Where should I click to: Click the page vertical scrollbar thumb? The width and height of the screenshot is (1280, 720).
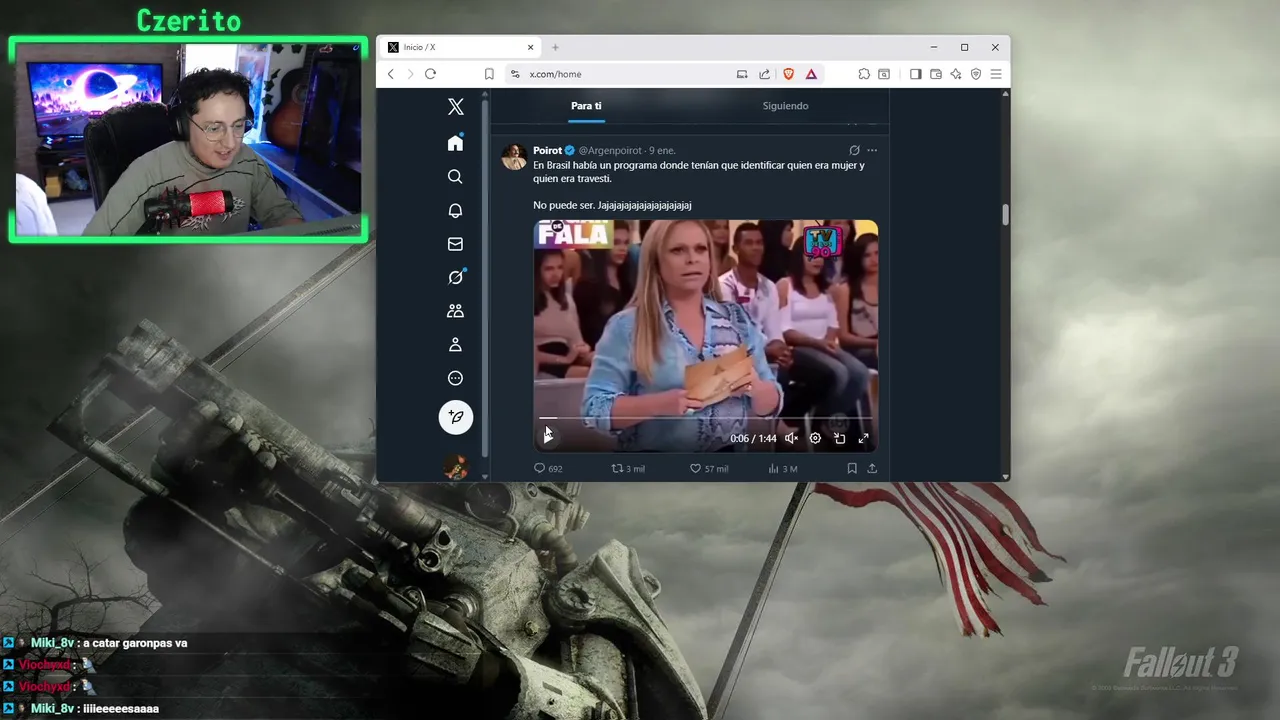tap(1005, 214)
